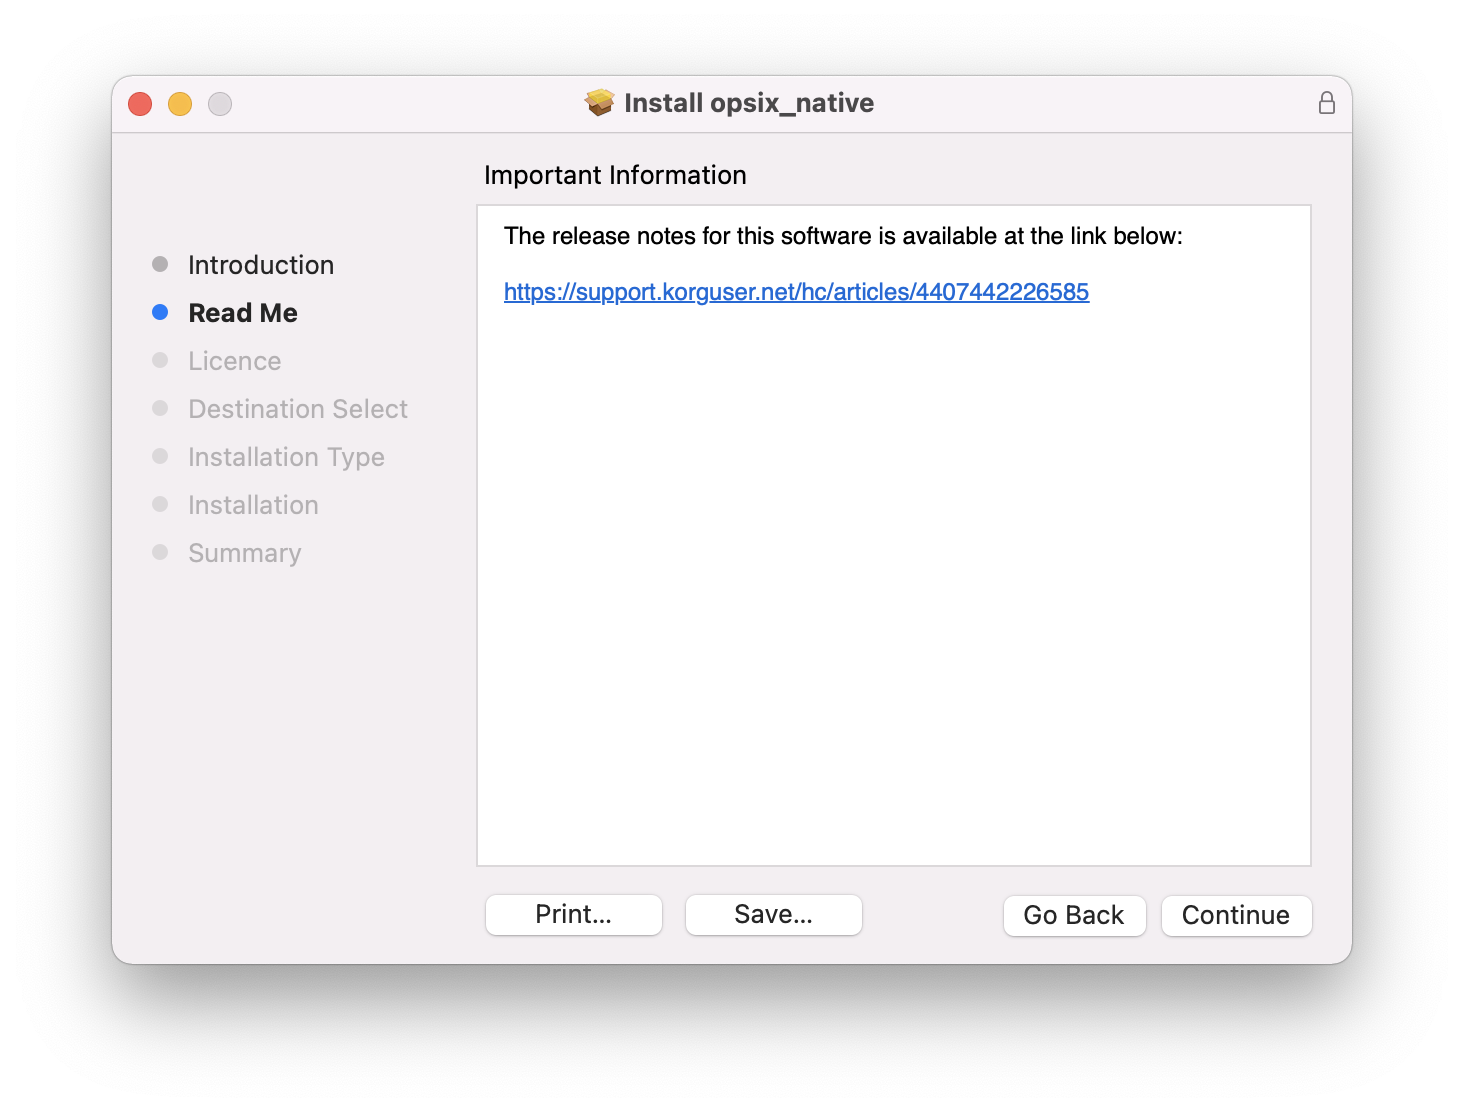The height and width of the screenshot is (1112, 1464).
Task: Select the Introduction step in sidebar
Action: [261, 265]
